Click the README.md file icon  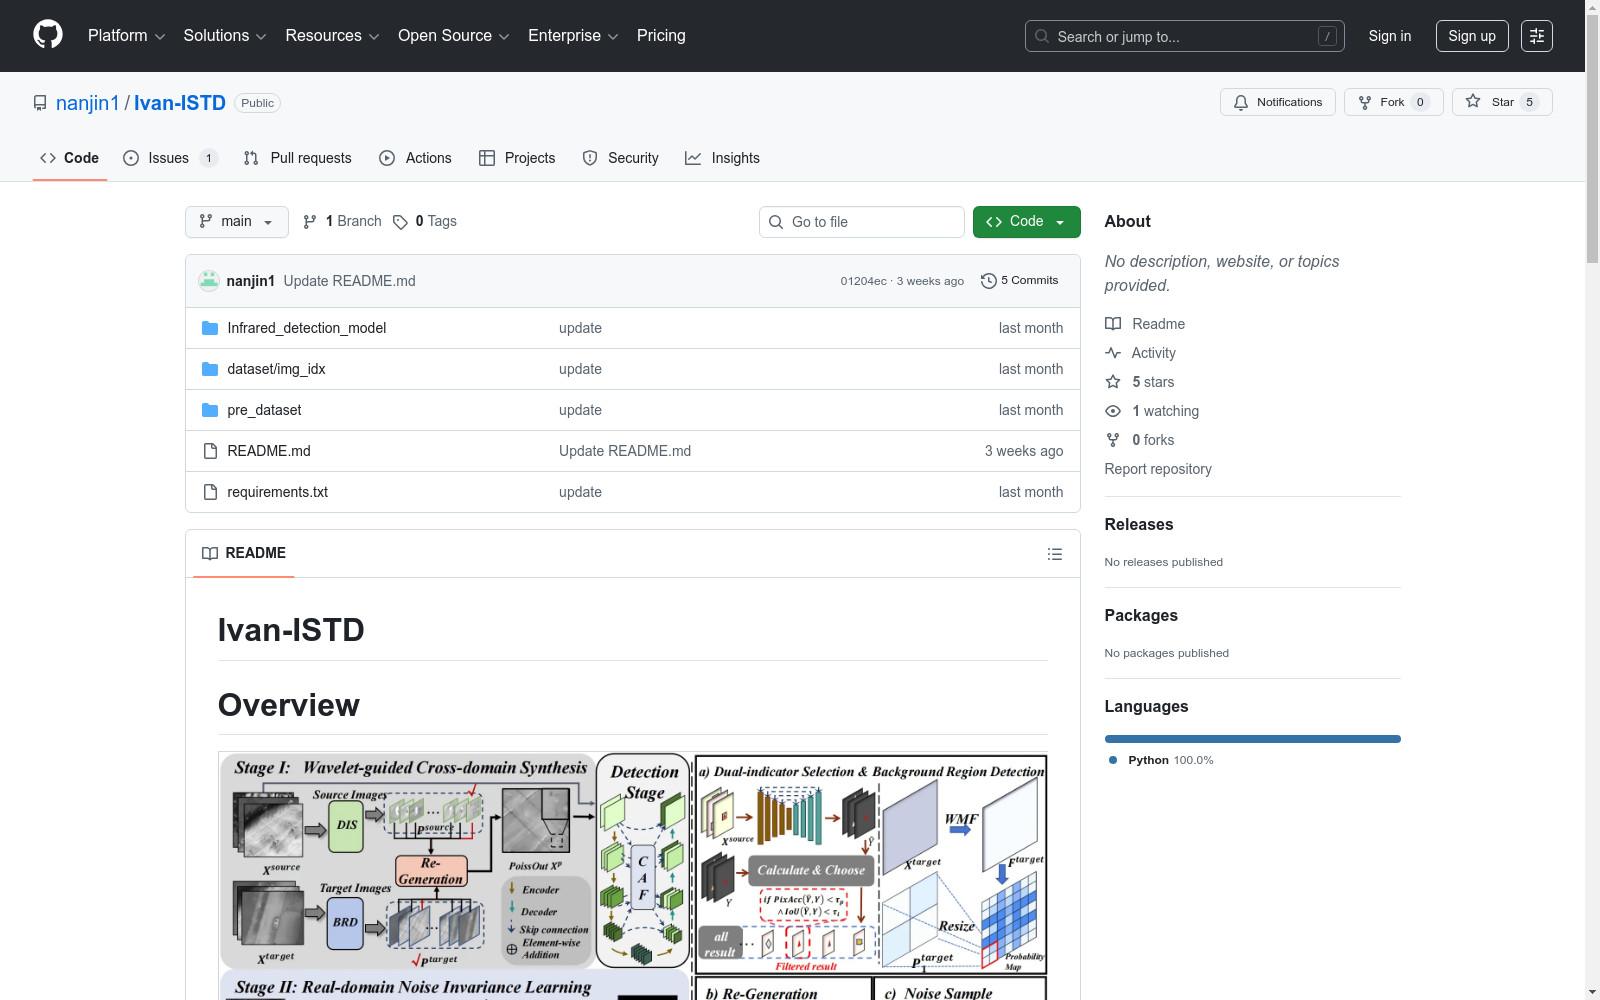210,451
